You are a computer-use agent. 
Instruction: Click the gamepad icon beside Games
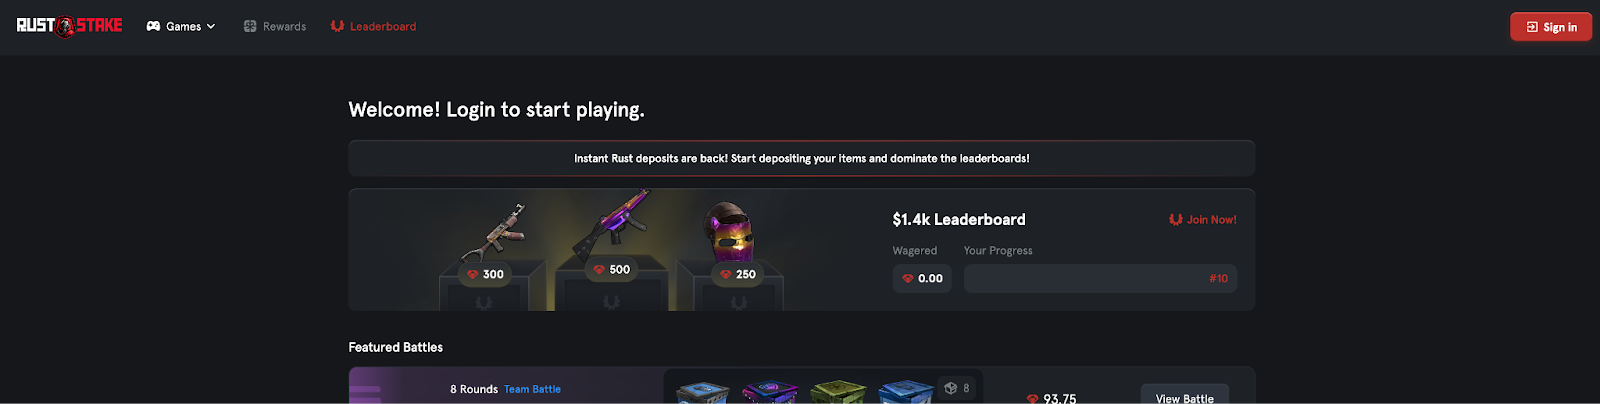[153, 26]
